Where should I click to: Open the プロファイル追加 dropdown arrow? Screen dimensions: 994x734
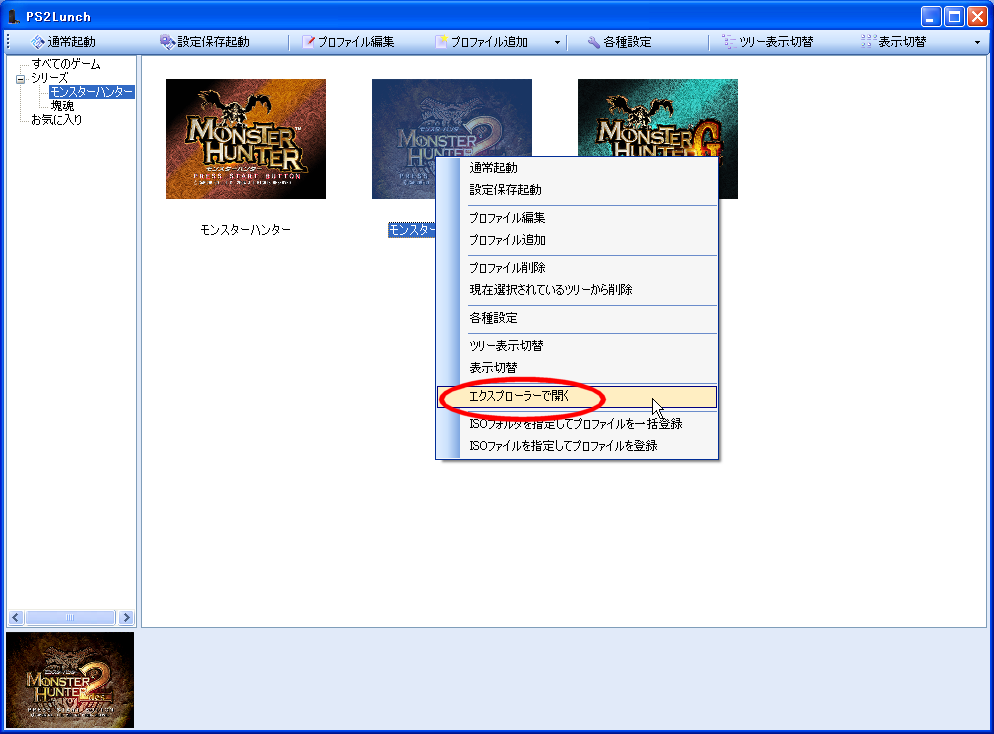pos(557,42)
